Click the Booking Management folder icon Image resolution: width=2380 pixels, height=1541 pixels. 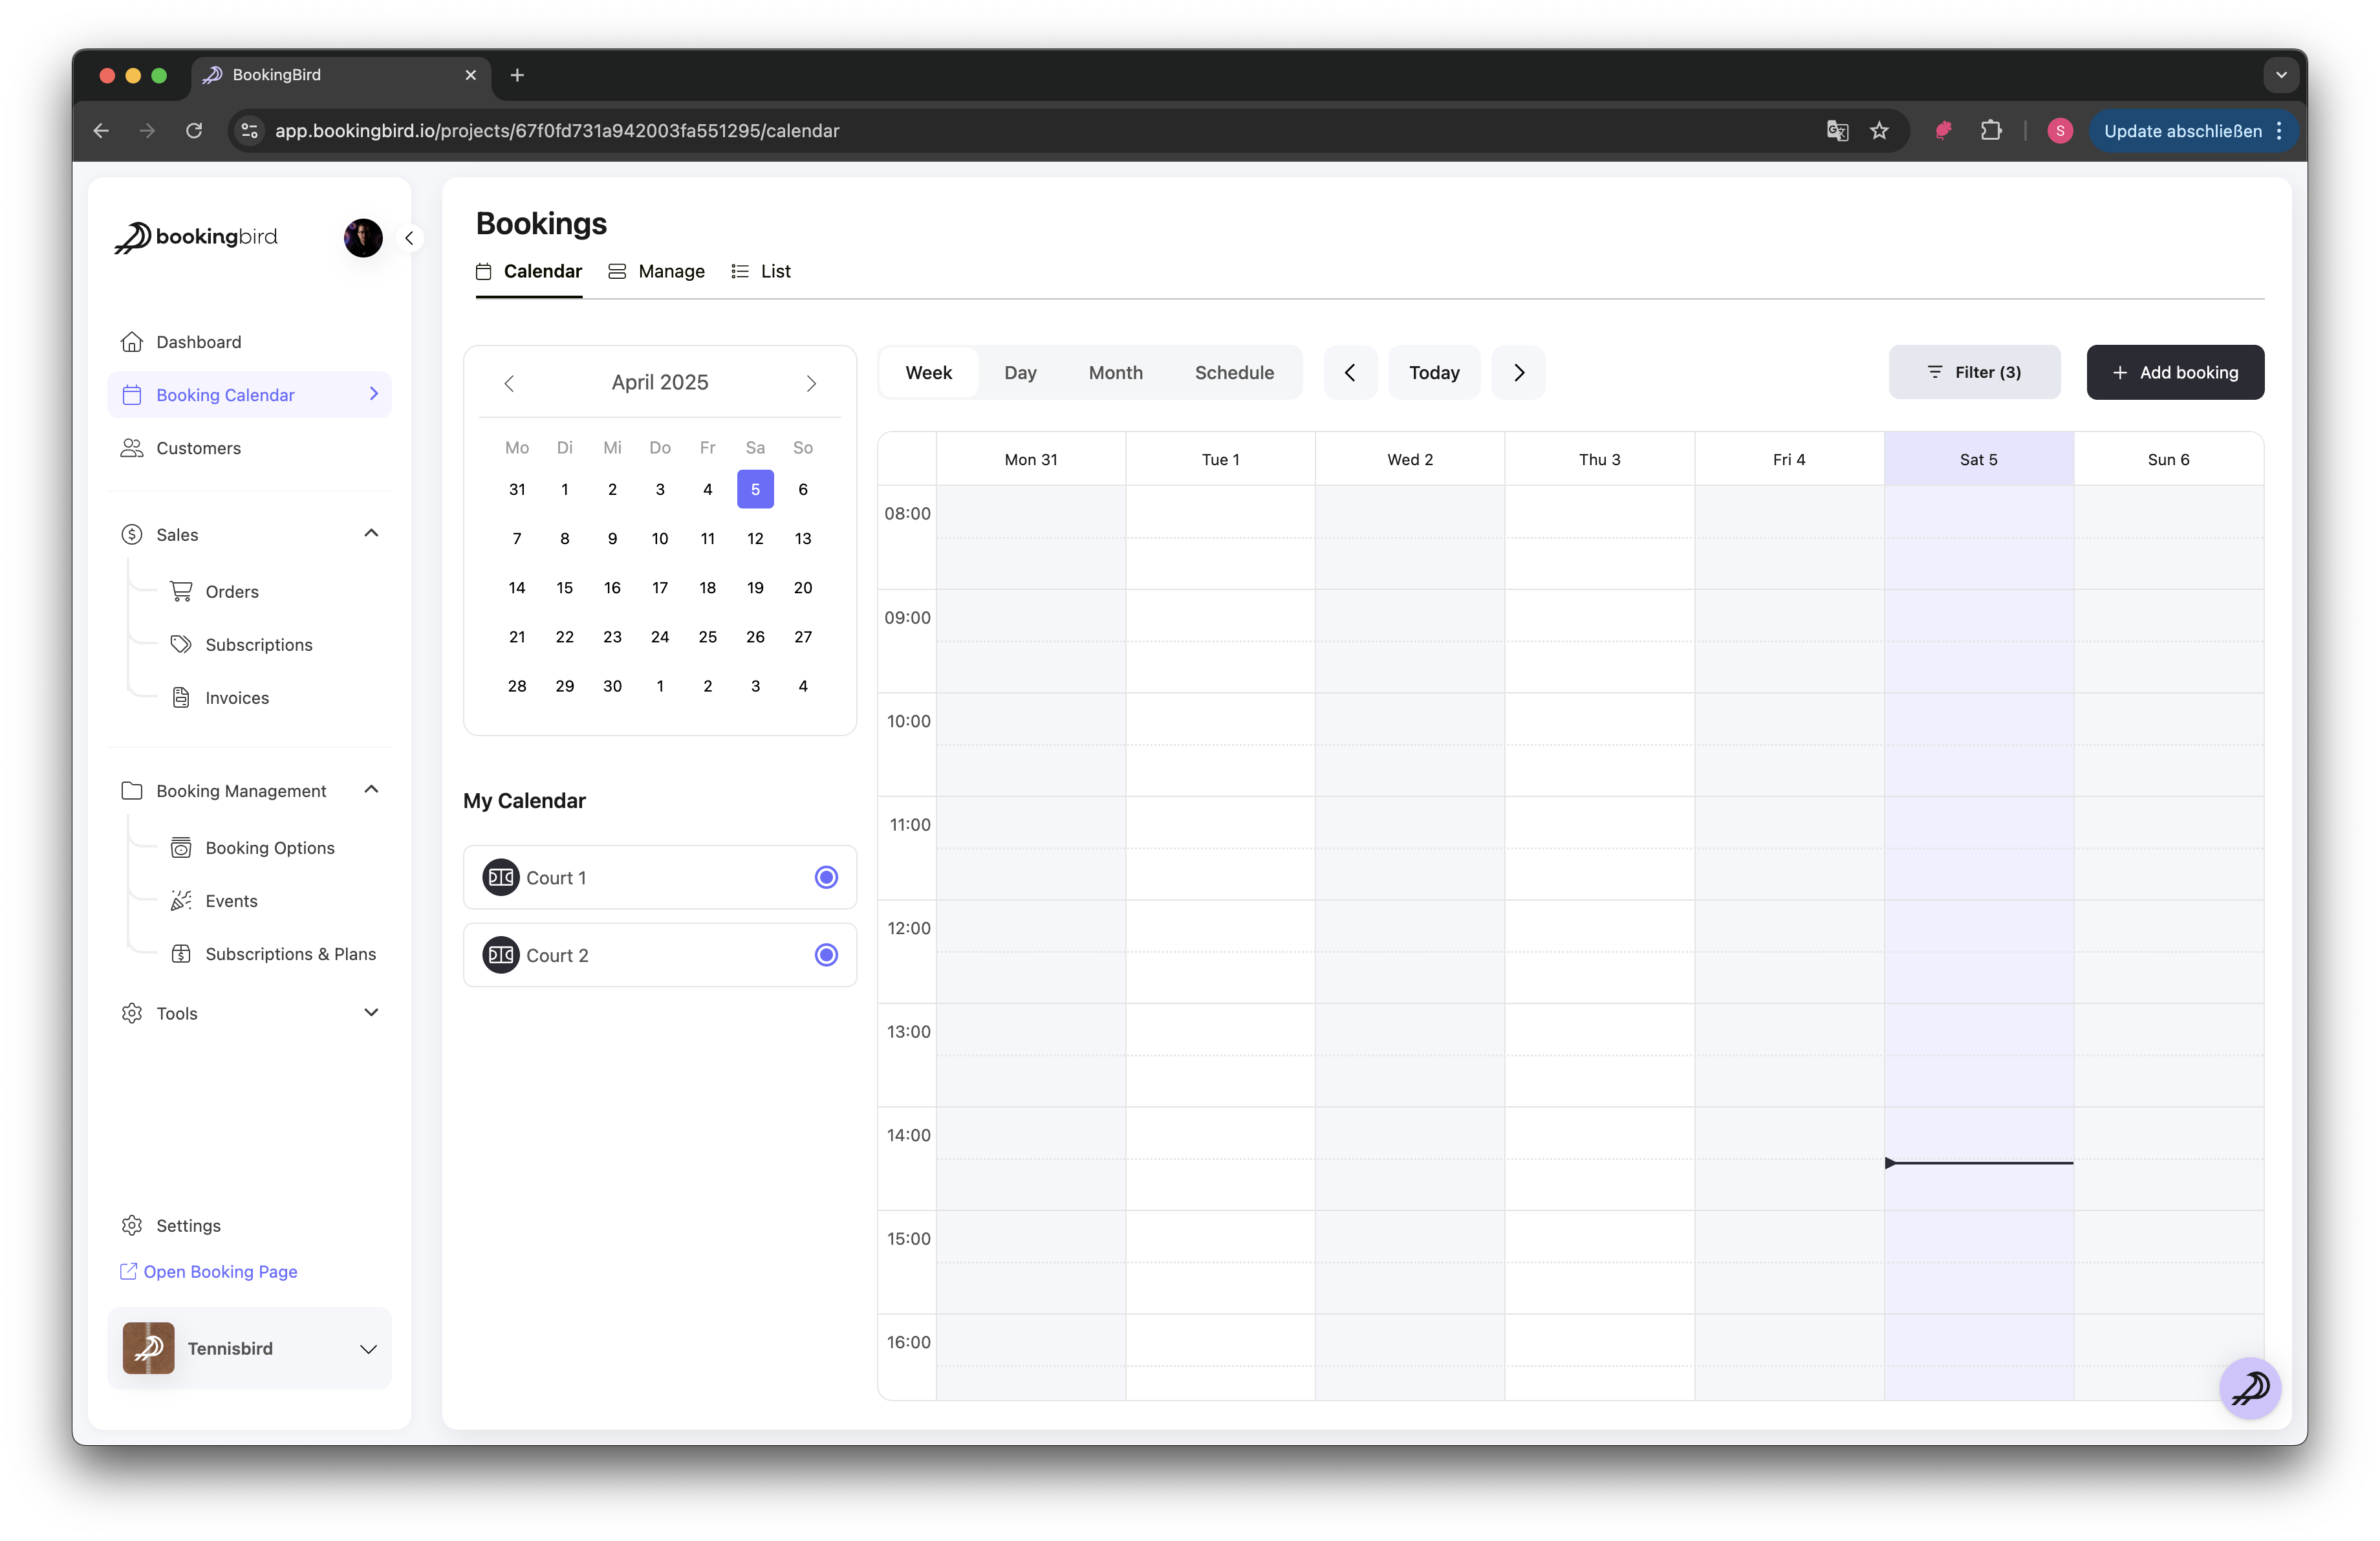click(x=132, y=791)
